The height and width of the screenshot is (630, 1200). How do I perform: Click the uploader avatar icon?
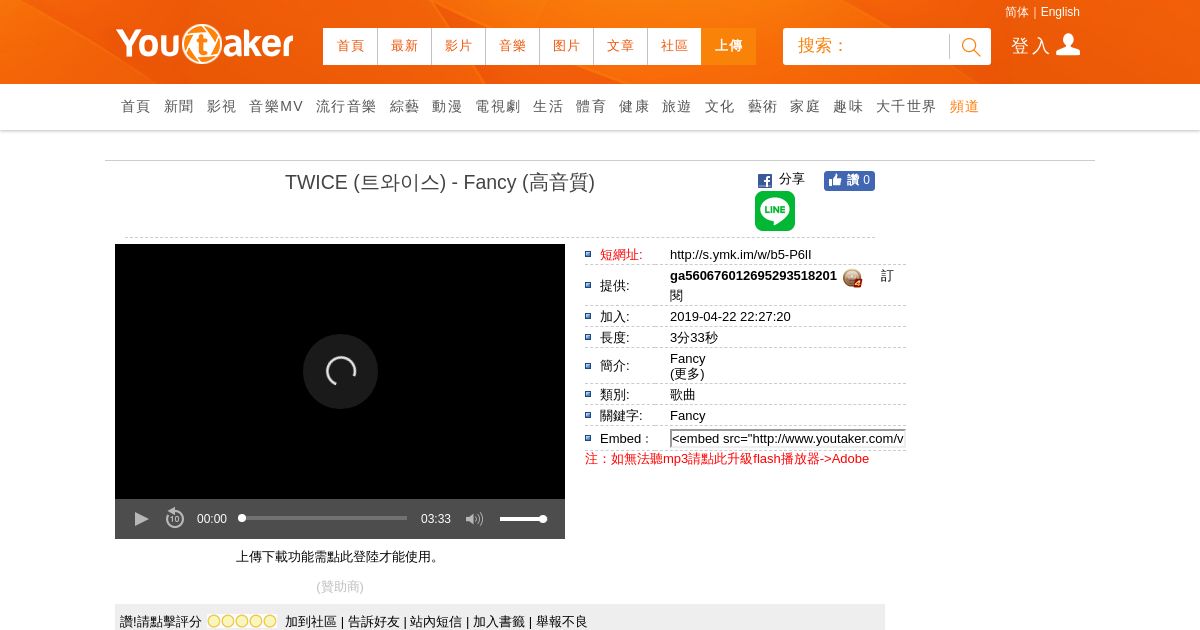click(852, 278)
